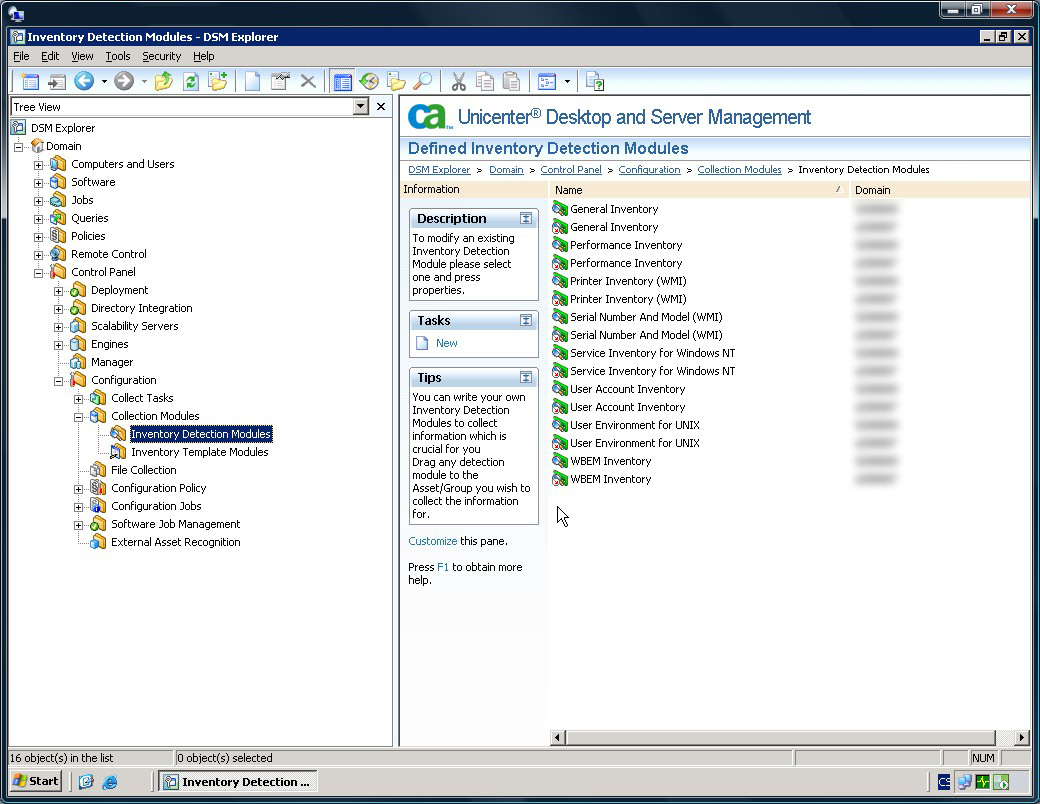Select Inventory Template Modules in tree
The image size is (1040, 804).
pos(199,452)
